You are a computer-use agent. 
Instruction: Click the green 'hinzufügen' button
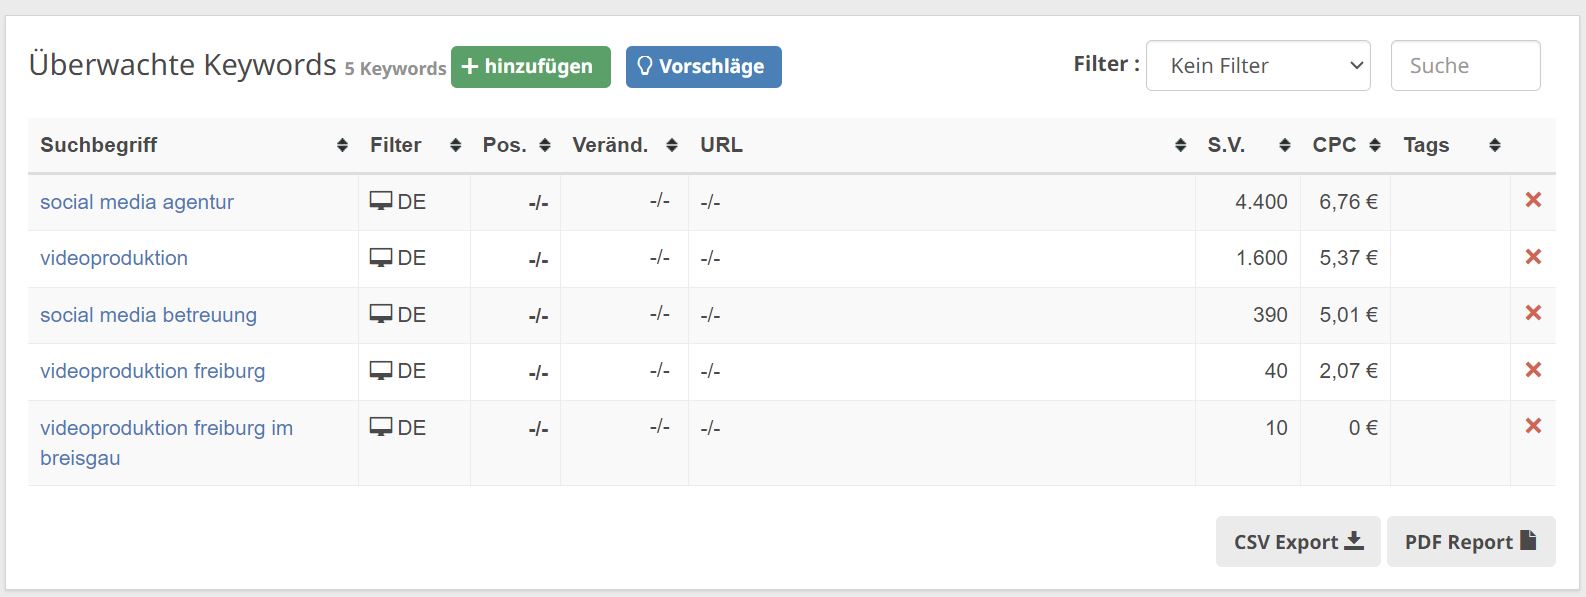point(531,67)
